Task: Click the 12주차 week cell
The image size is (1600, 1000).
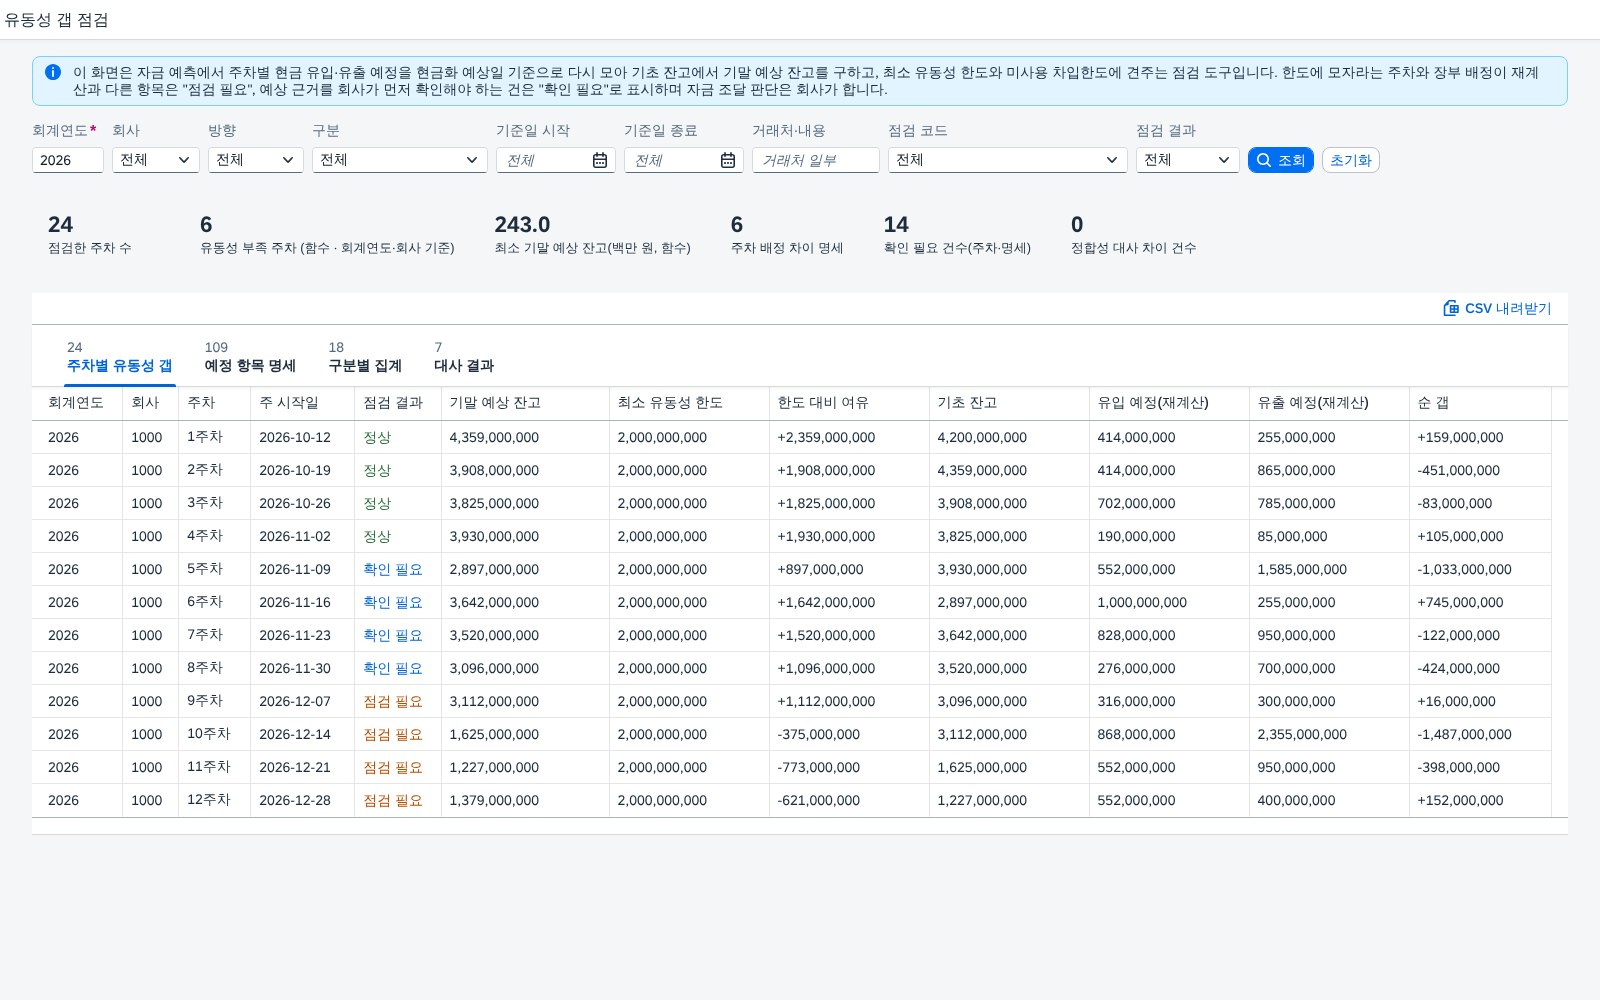Action: 209,800
